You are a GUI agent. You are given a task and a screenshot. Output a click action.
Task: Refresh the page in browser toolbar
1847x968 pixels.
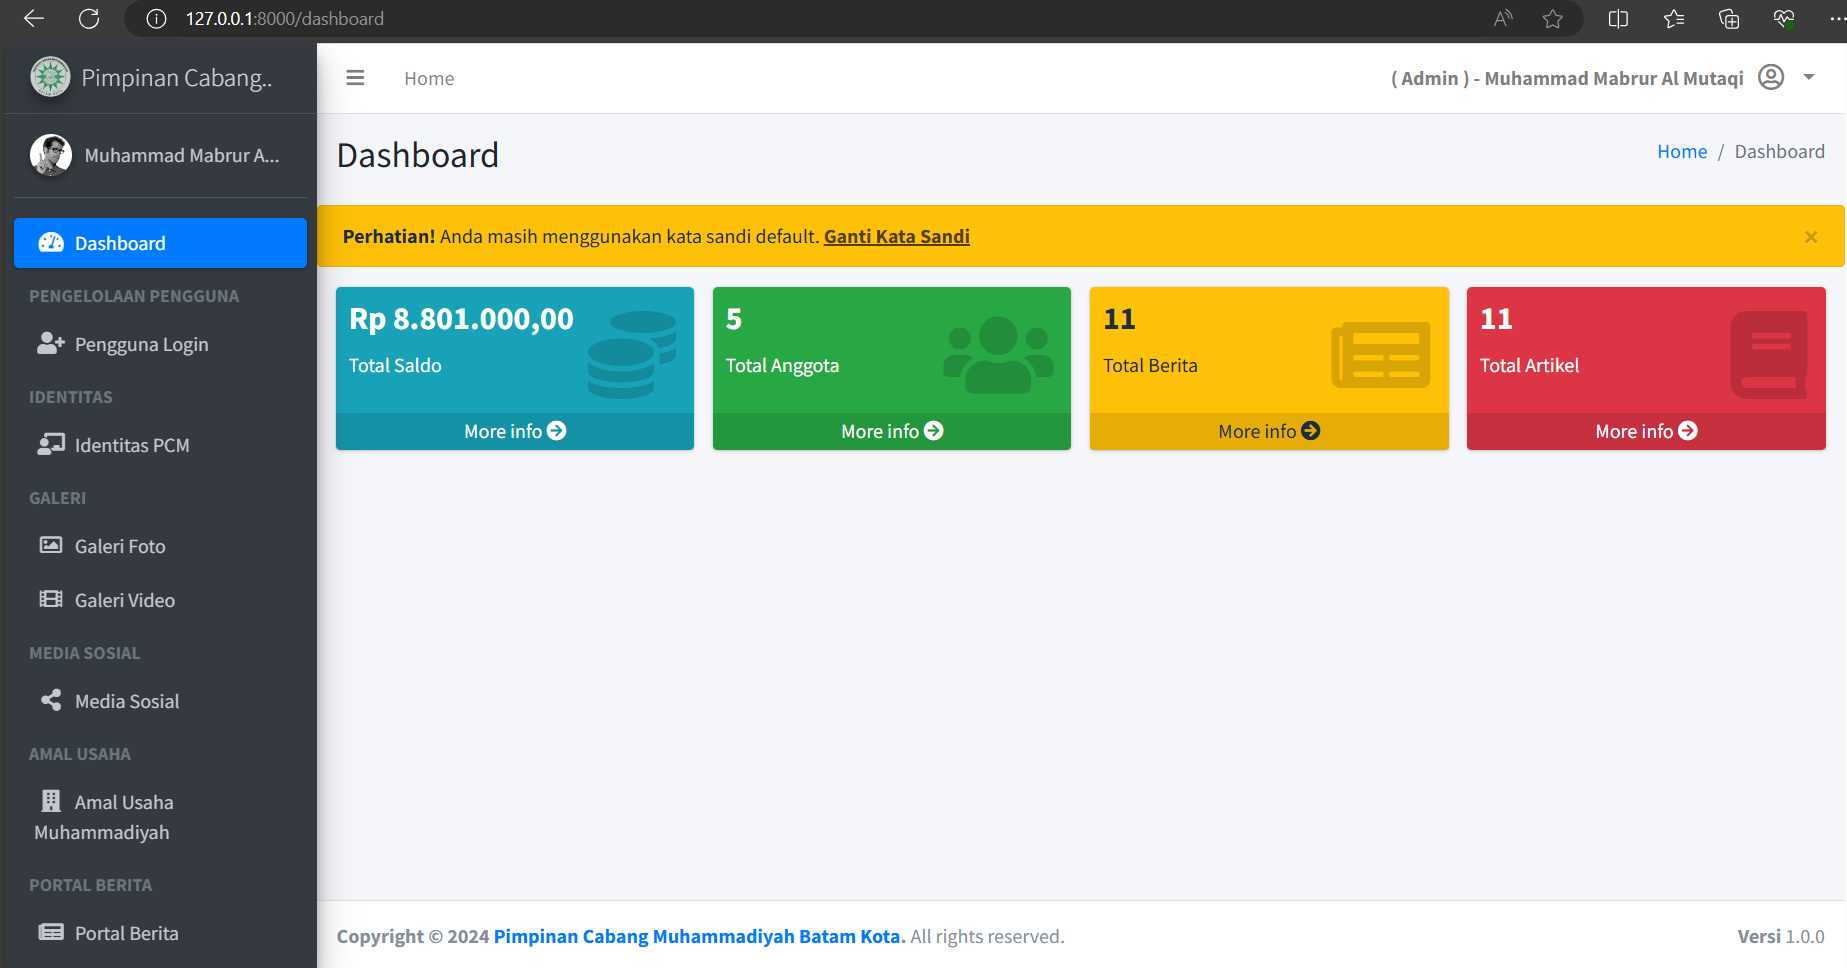coord(89,19)
